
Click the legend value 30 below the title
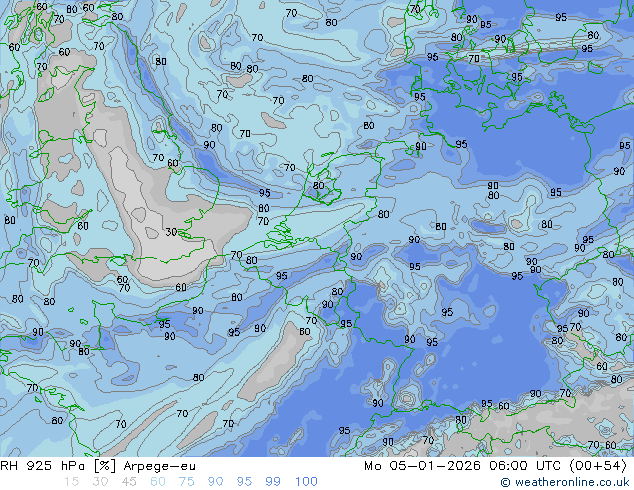tap(100, 482)
